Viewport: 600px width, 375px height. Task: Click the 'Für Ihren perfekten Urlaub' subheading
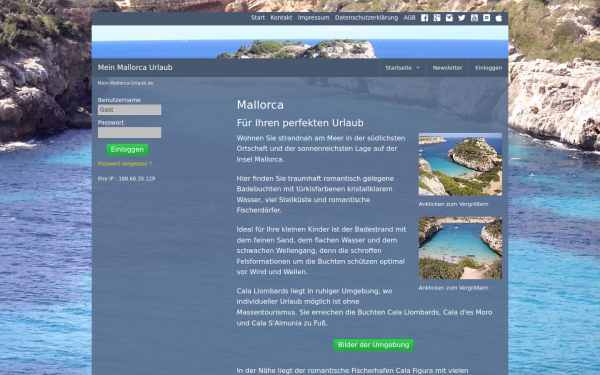300,123
